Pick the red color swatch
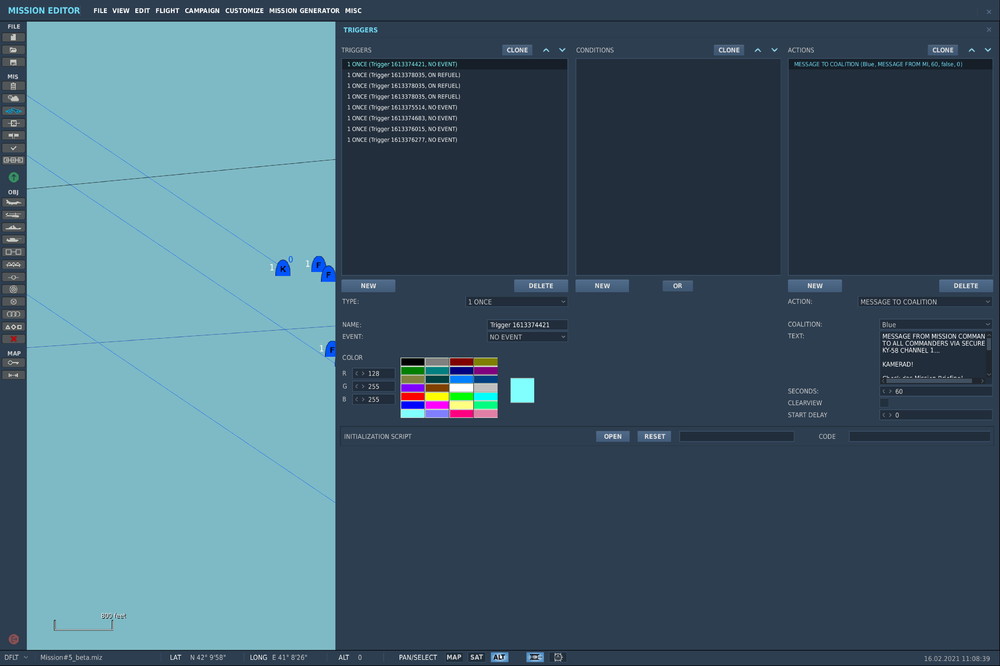 tap(413, 396)
